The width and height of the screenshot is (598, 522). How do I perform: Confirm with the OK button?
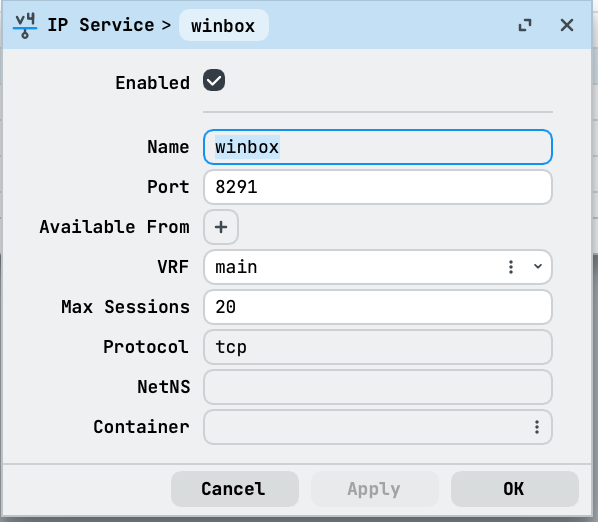pos(514,489)
